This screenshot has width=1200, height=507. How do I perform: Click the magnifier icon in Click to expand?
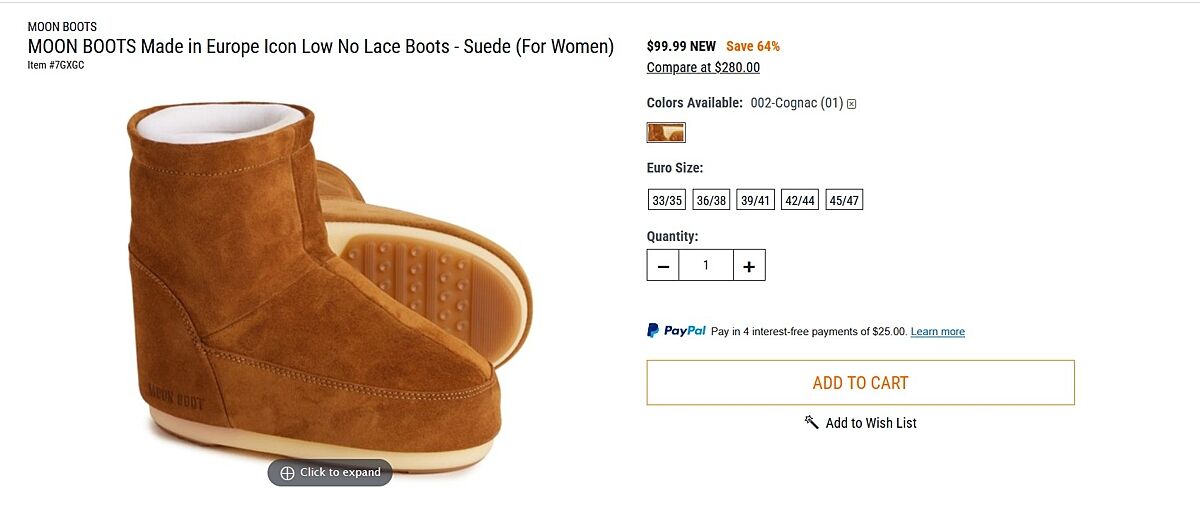[x=287, y=473]
